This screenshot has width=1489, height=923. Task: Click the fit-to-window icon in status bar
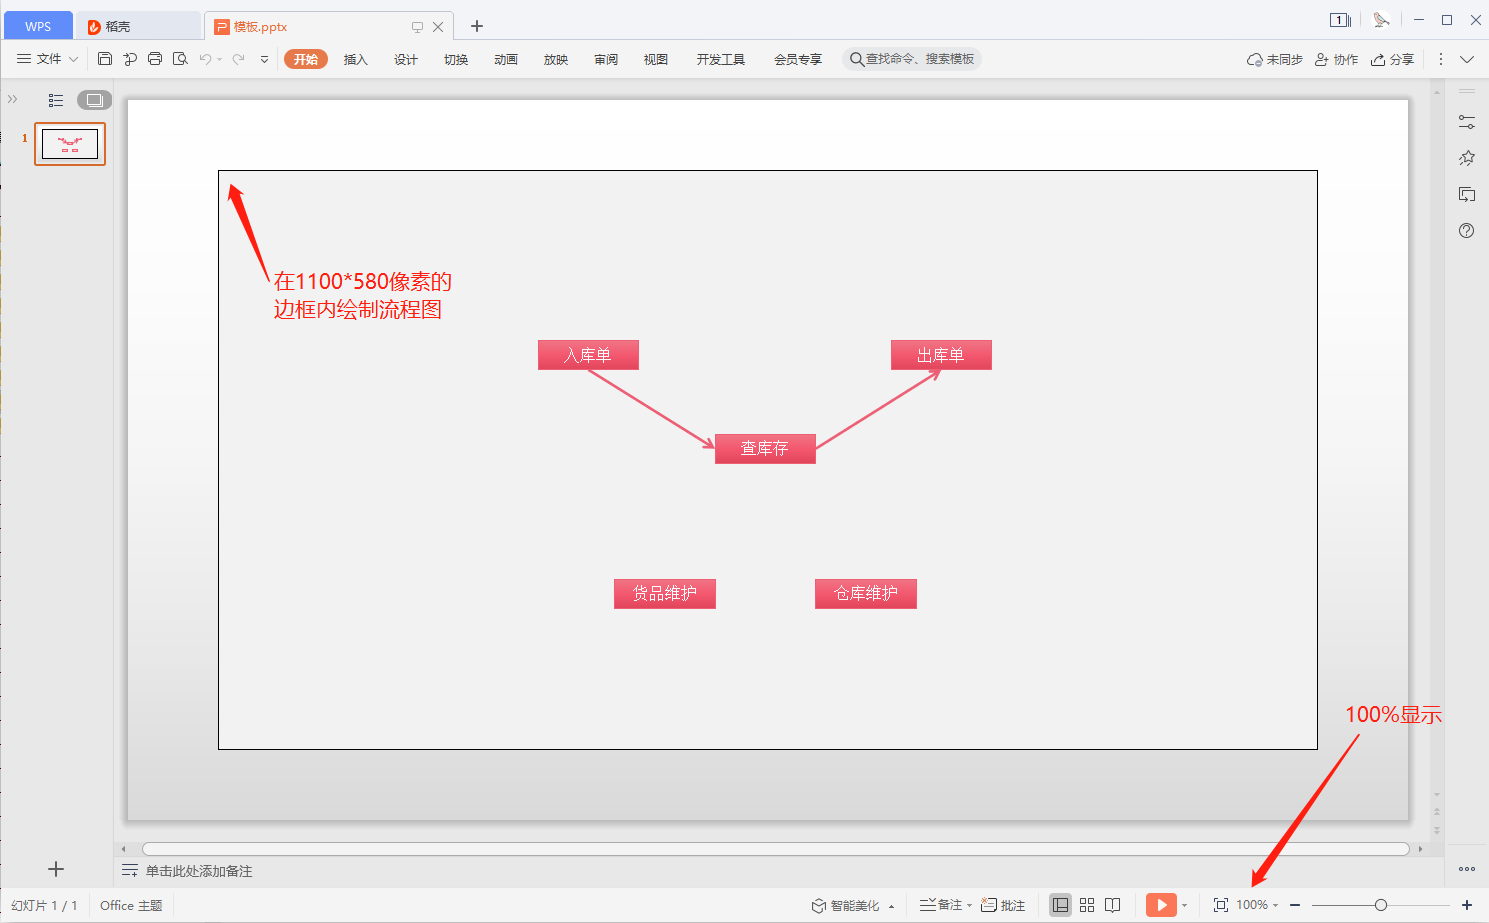tap(1220, 905)
